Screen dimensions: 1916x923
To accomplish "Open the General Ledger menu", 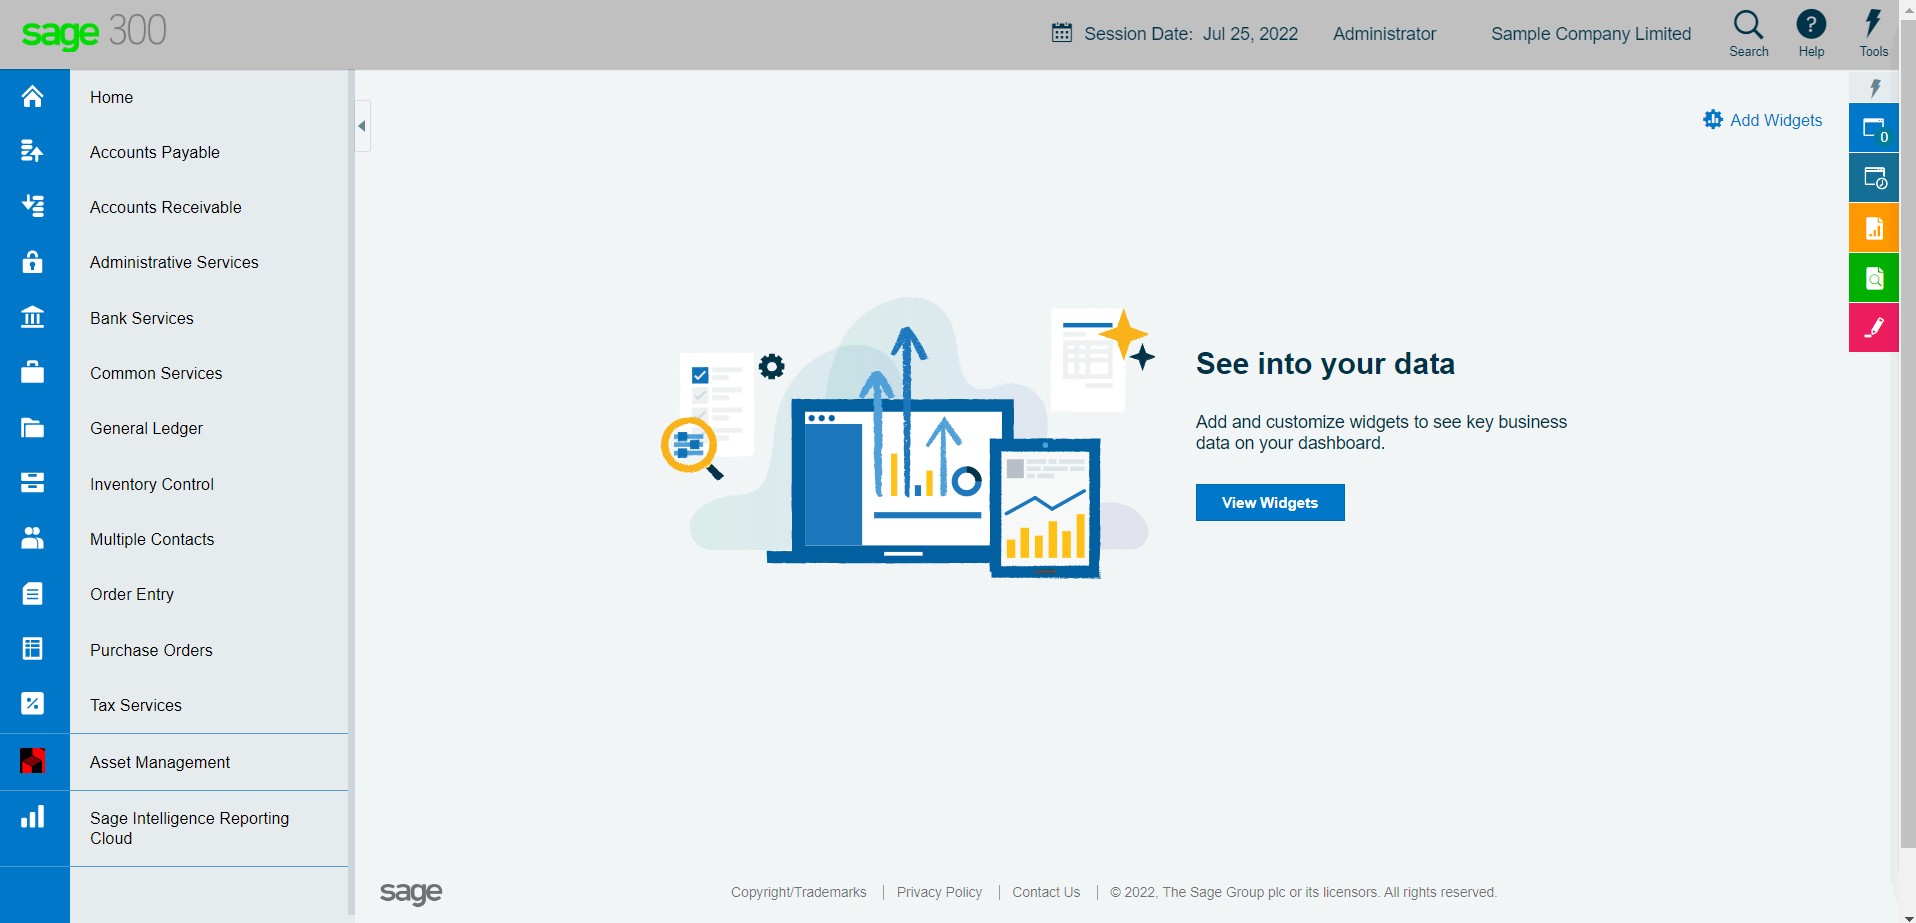I will (x=146, y=428).
